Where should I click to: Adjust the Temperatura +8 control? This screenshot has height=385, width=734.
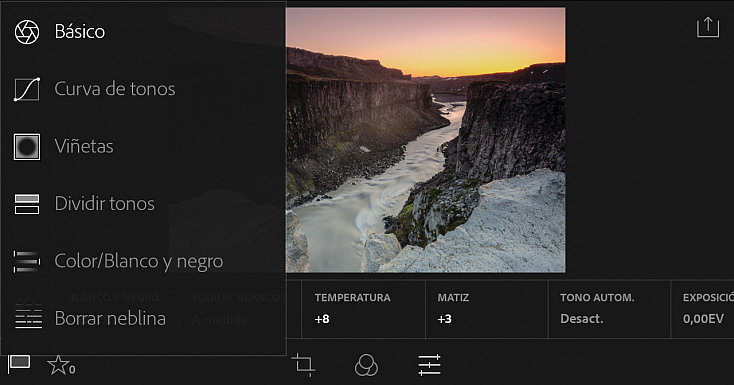point(363,309)
